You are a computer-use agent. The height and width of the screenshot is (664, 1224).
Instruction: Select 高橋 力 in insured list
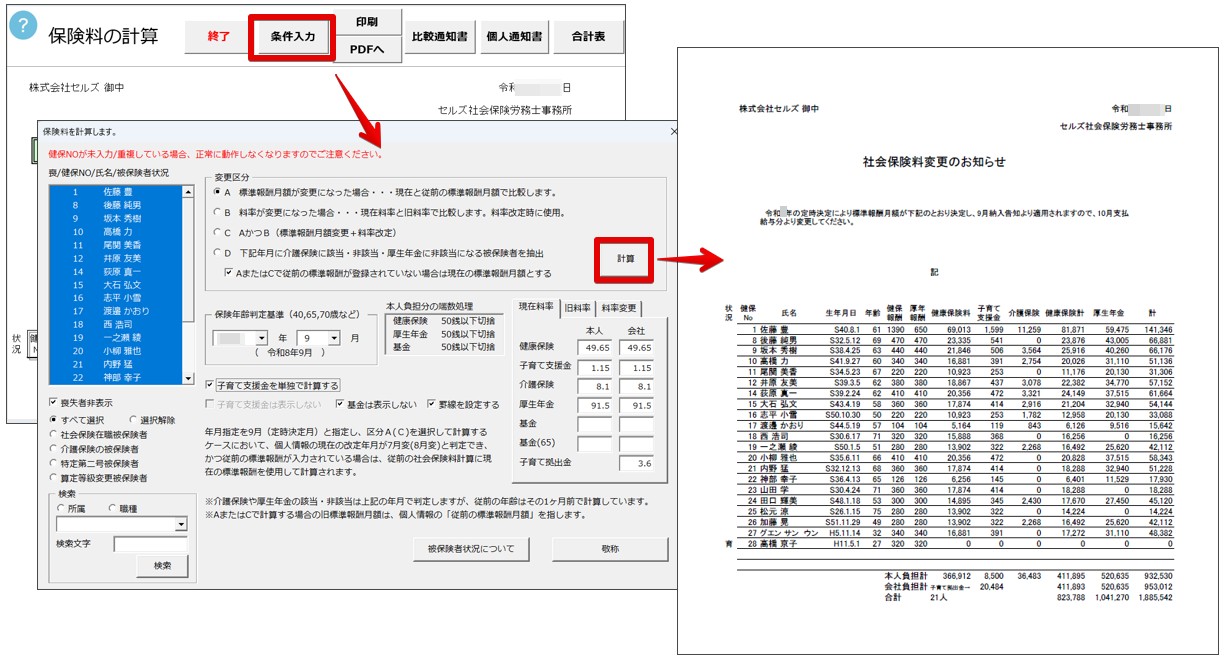point(116,231)
